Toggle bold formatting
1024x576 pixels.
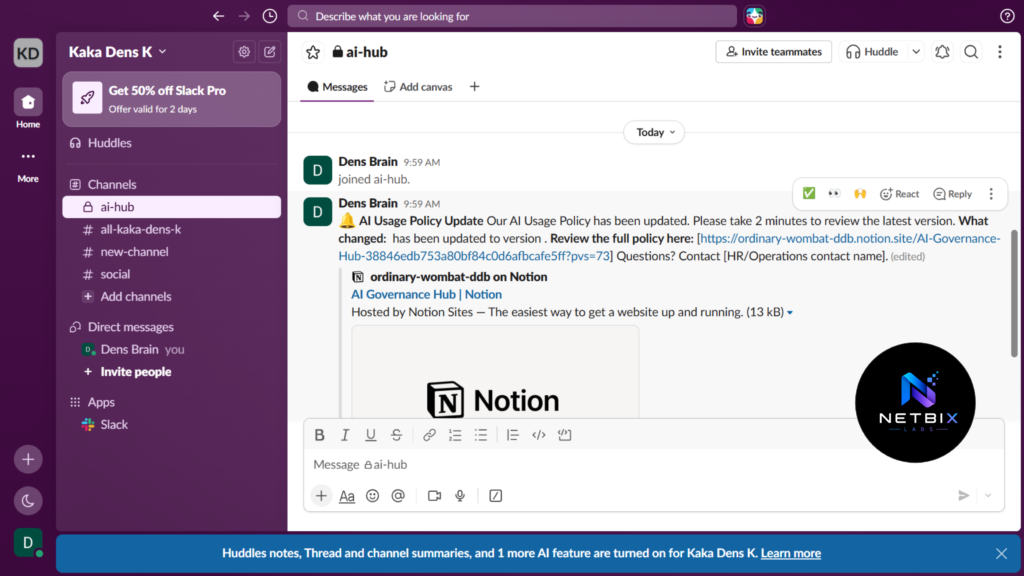coord(319,435)
